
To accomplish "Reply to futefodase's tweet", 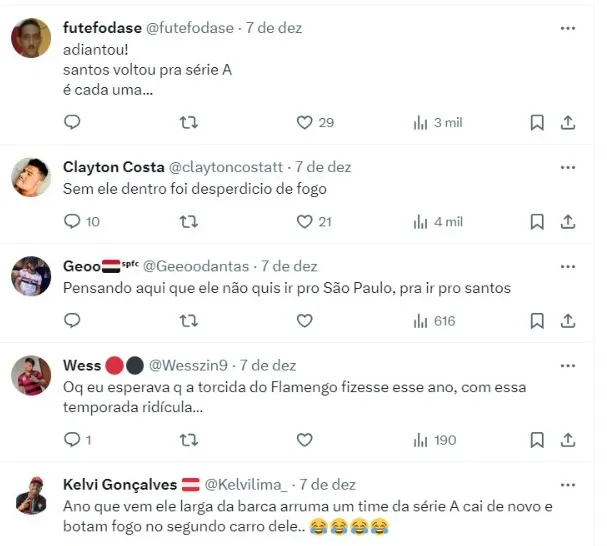I will pos(72,122).
